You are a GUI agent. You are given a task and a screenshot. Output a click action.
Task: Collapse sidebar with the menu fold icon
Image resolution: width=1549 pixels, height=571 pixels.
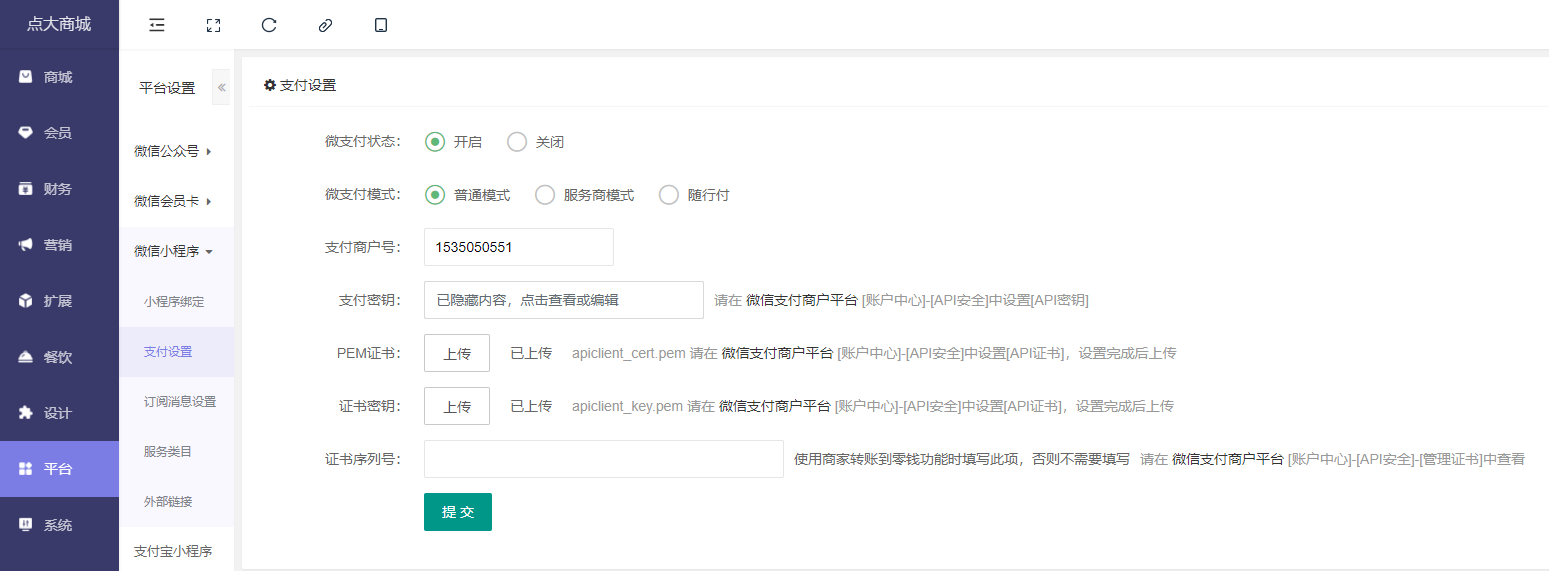(x=157, y=25)
